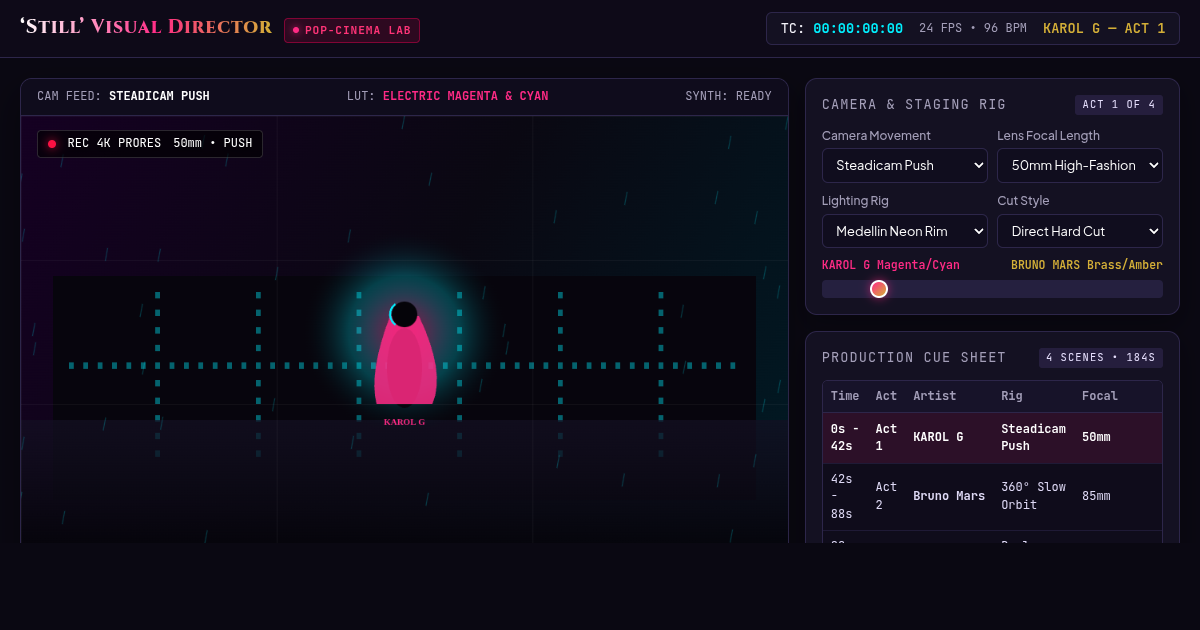The image size is (1200, 630).
Task: Click the timecode 00:00:00:00 readout
Action: click(x=858, y=28)
